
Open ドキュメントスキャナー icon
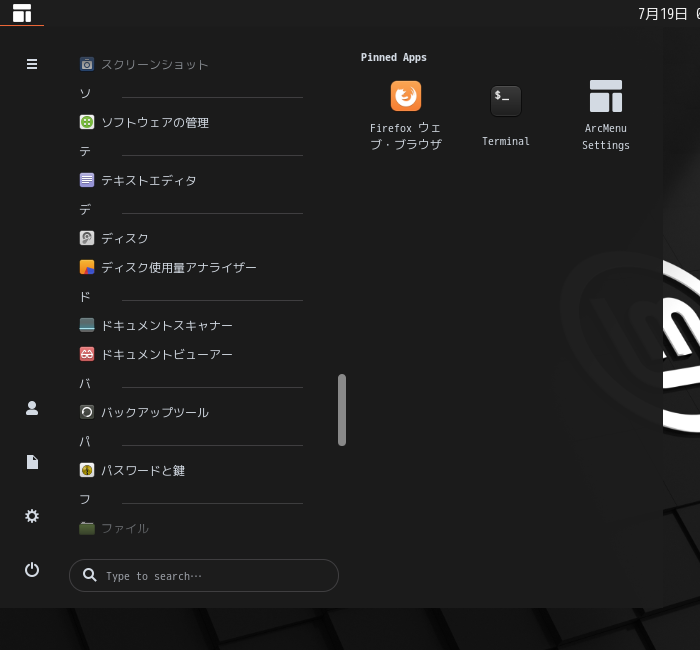tap(87, 325)
